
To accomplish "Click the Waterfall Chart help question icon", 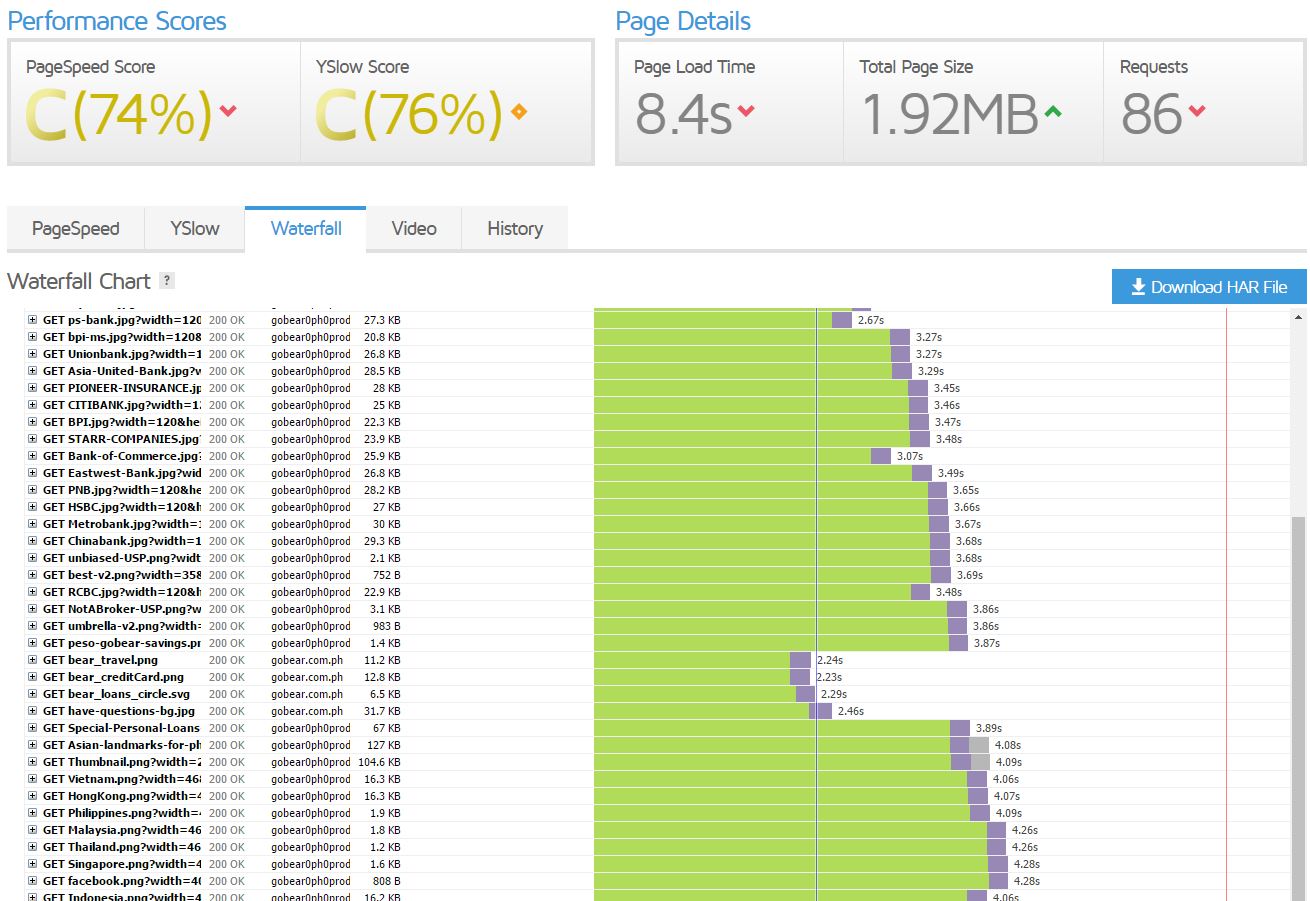I will coord(167,282).
